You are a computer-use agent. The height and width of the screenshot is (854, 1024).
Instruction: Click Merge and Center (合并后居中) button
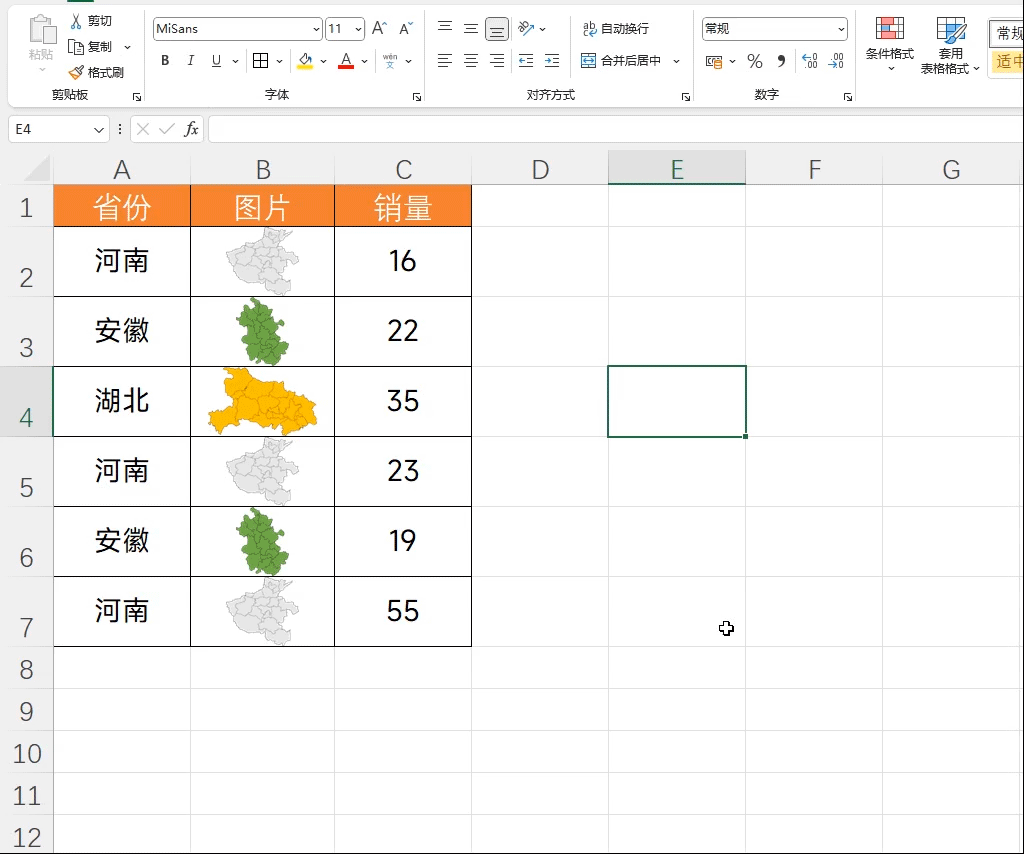(x=621, y=61)
